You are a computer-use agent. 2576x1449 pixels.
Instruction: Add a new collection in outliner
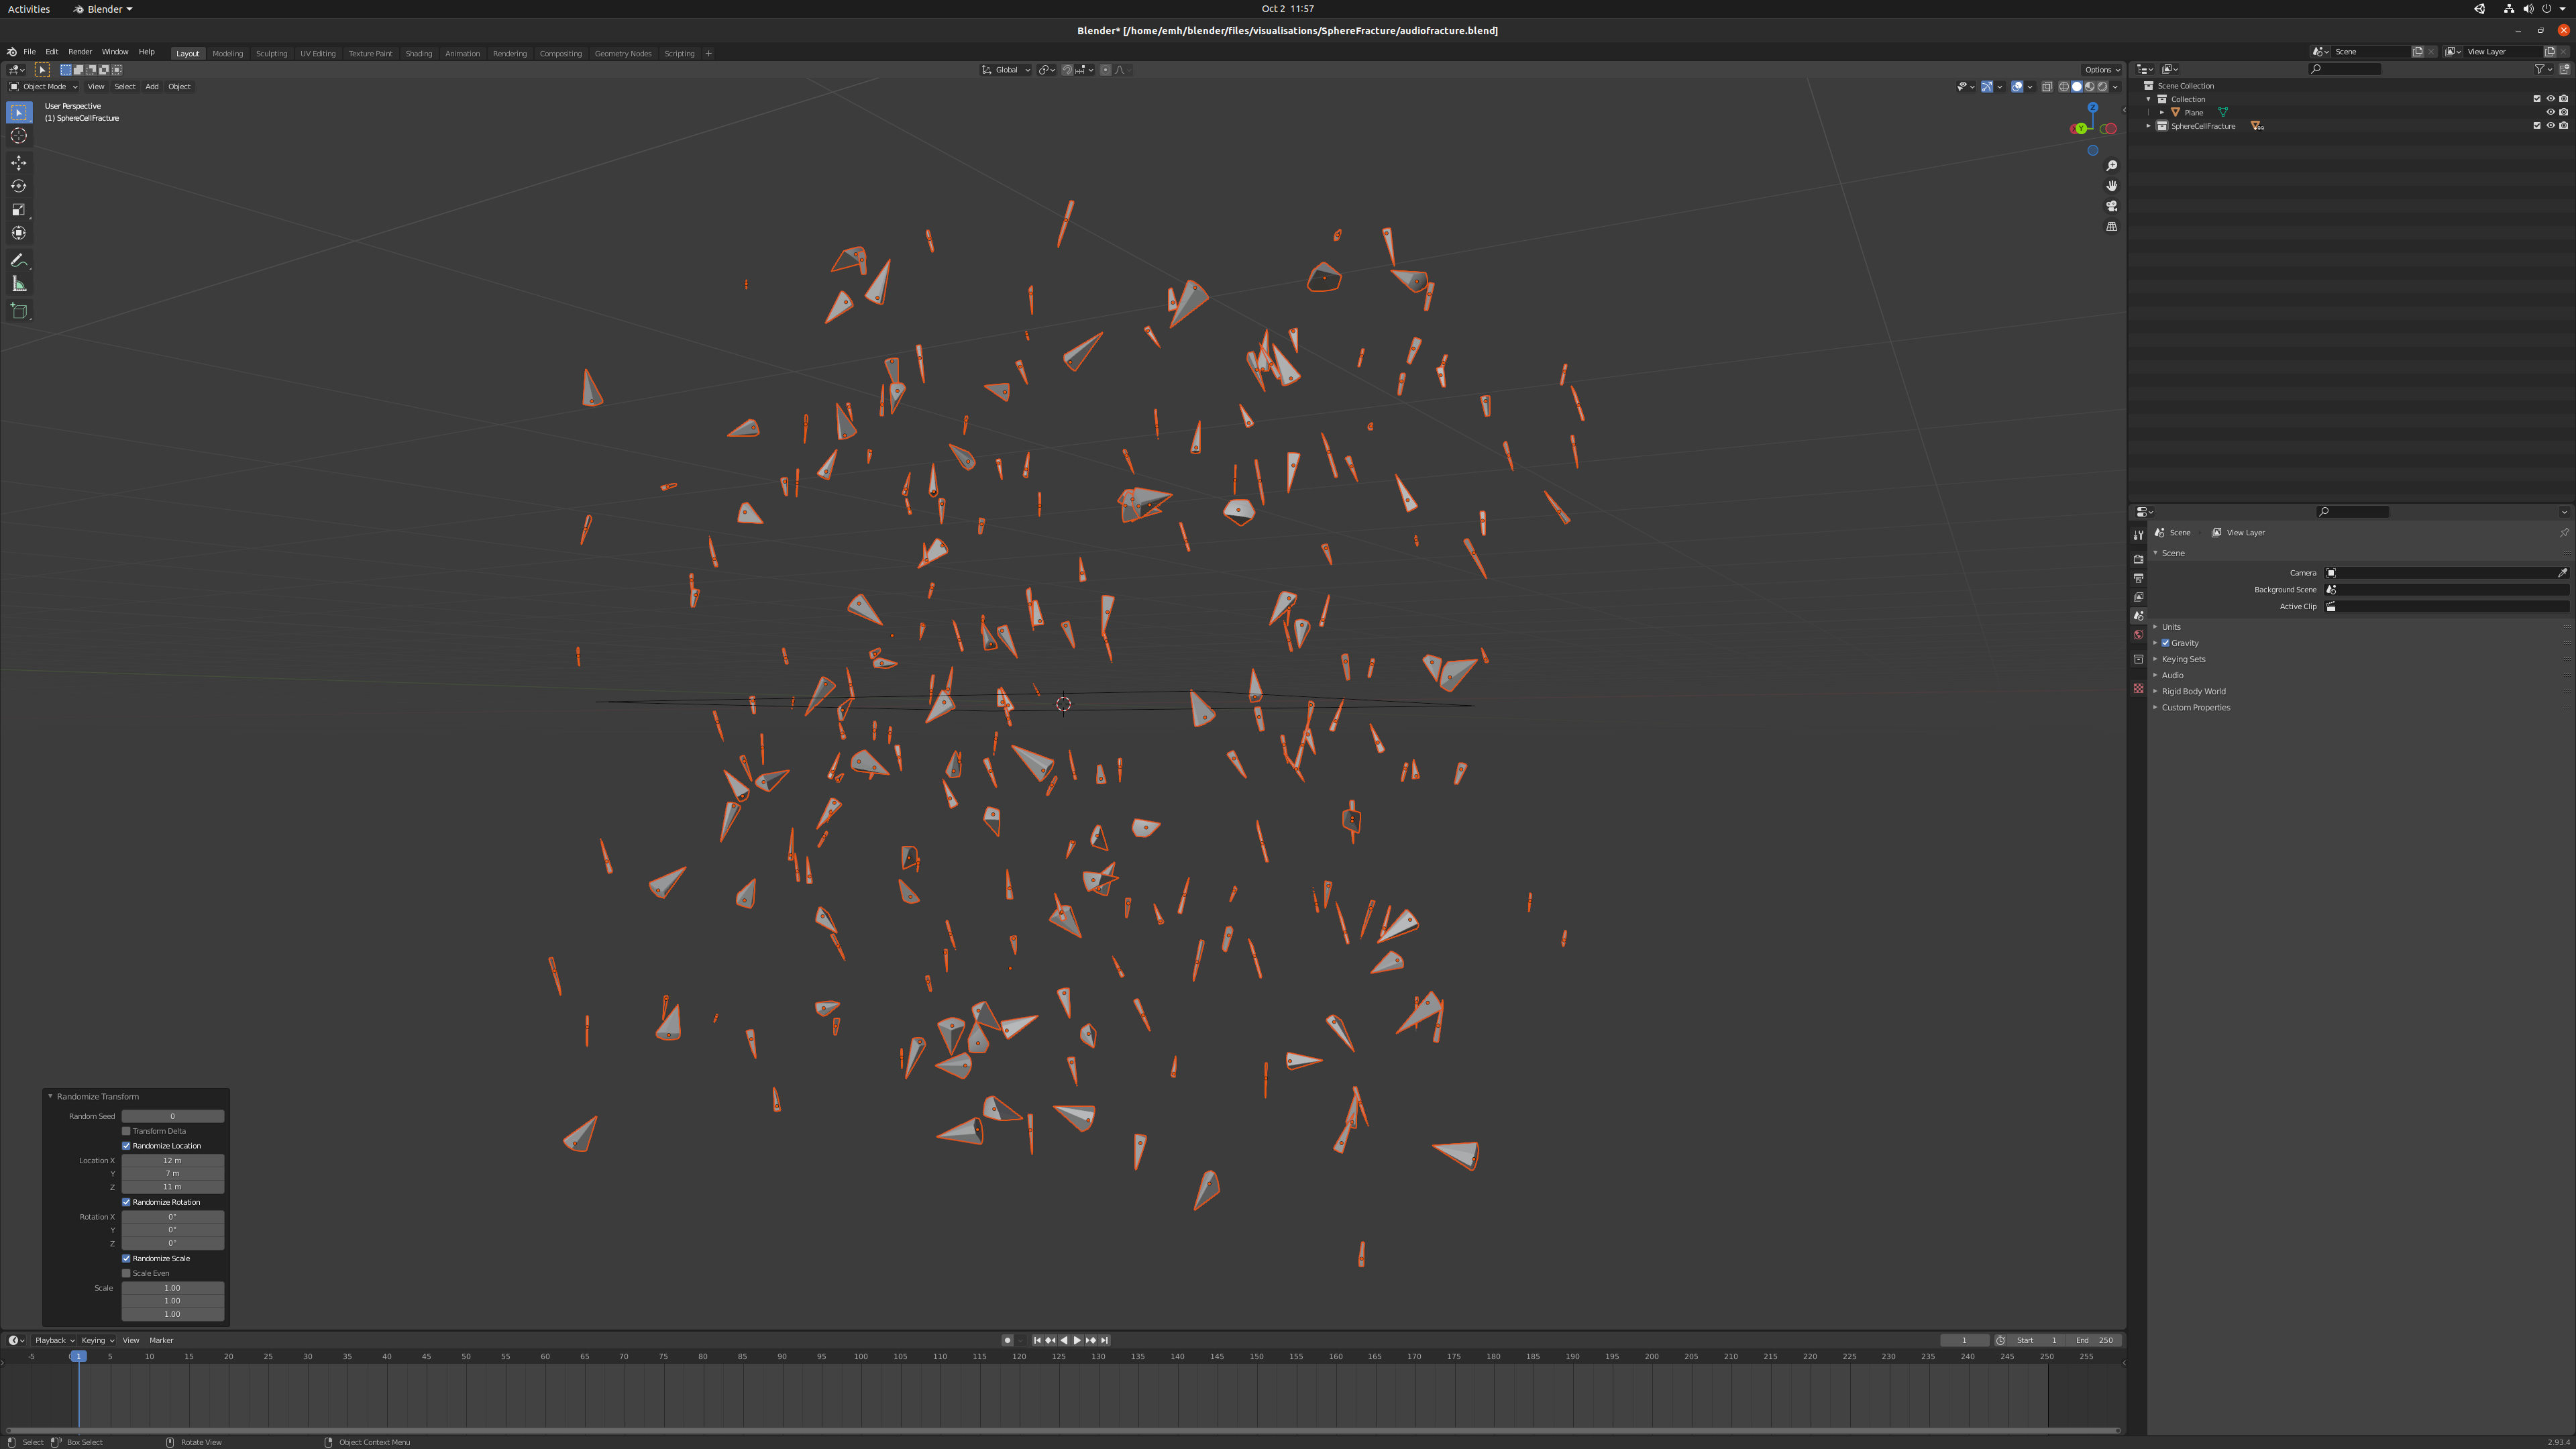tap(2564, 69)
